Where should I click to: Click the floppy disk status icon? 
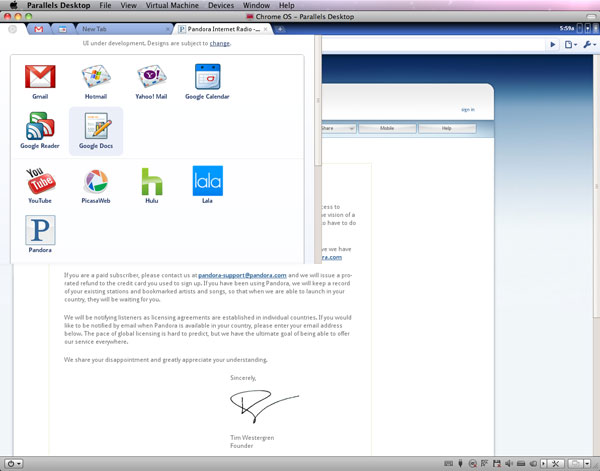(497, 464)
